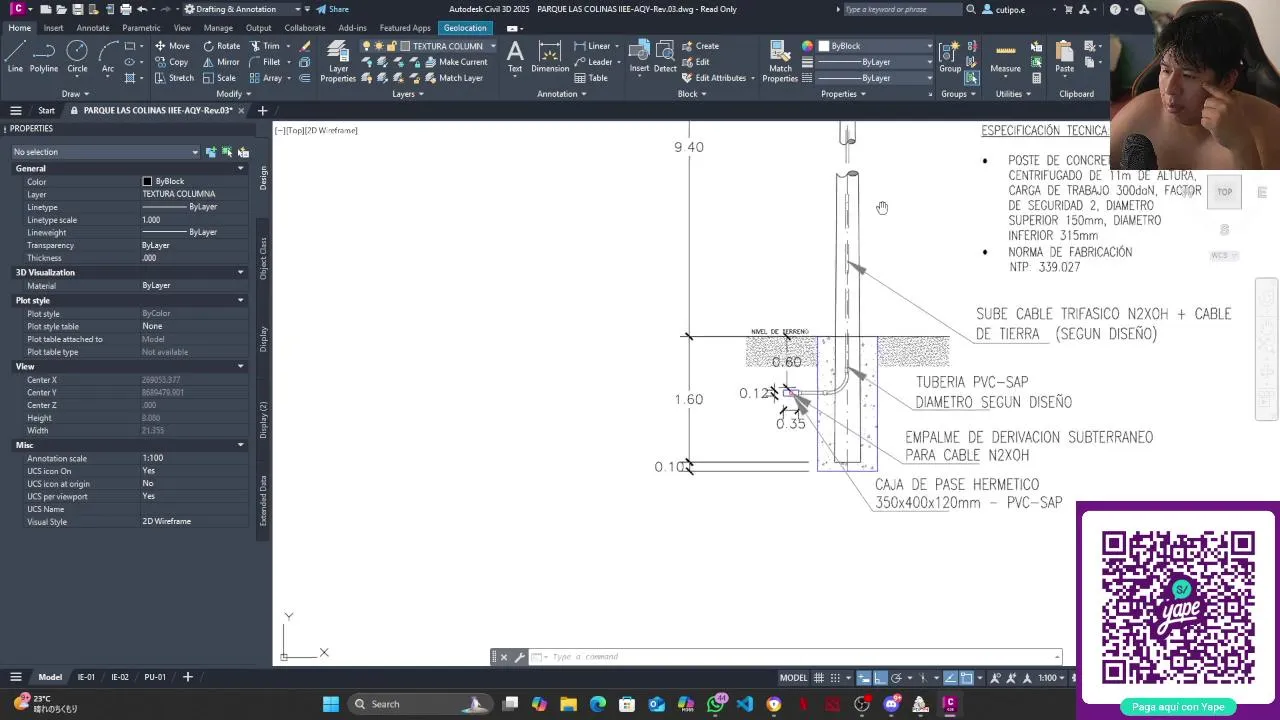Switch to the PU-01 layout tab
The image size is (1280, 720).
[155, 677]
